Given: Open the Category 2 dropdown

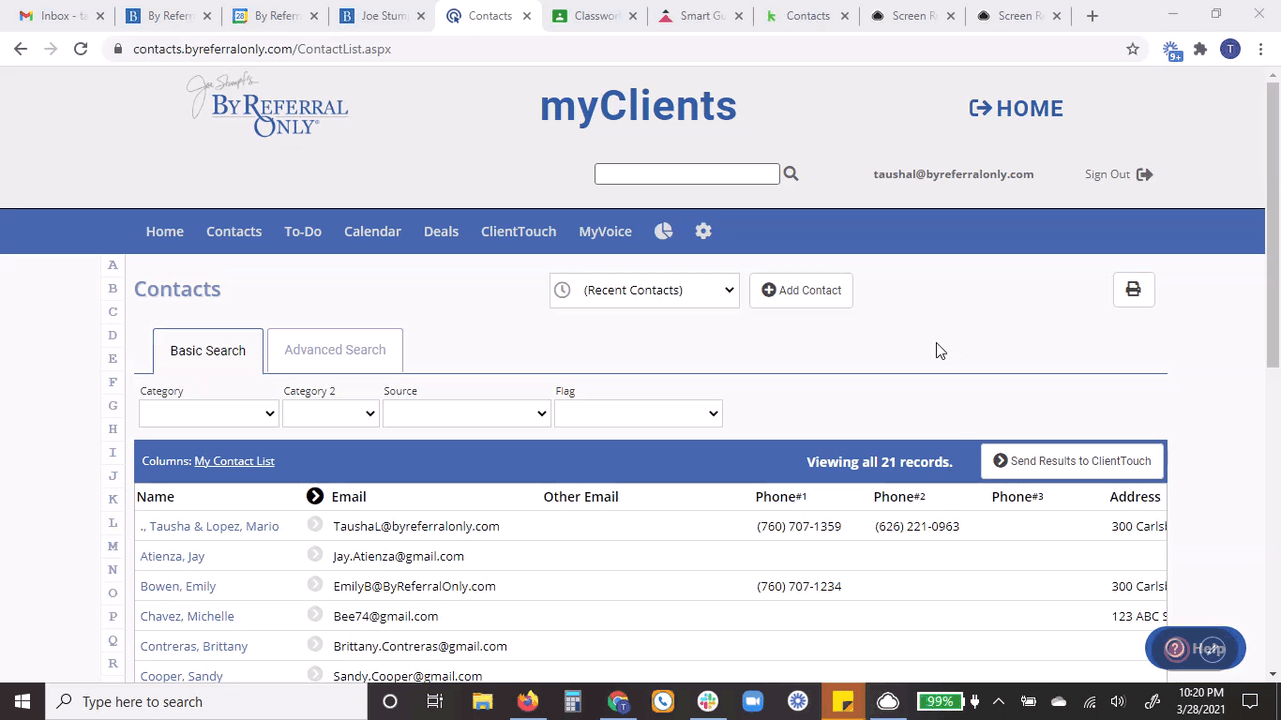Looking at the screenshot, I should point(331,413).
